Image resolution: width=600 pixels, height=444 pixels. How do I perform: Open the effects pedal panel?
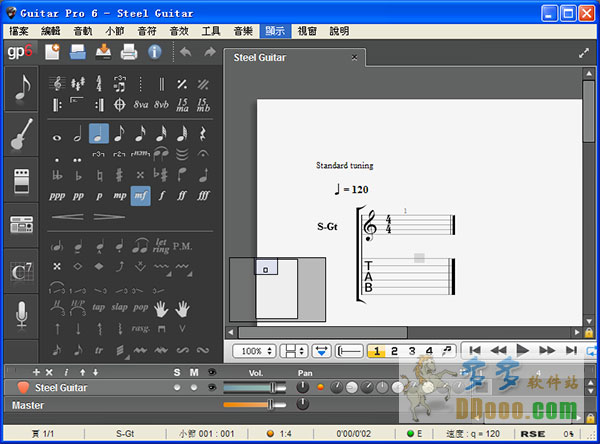point(21,180)
